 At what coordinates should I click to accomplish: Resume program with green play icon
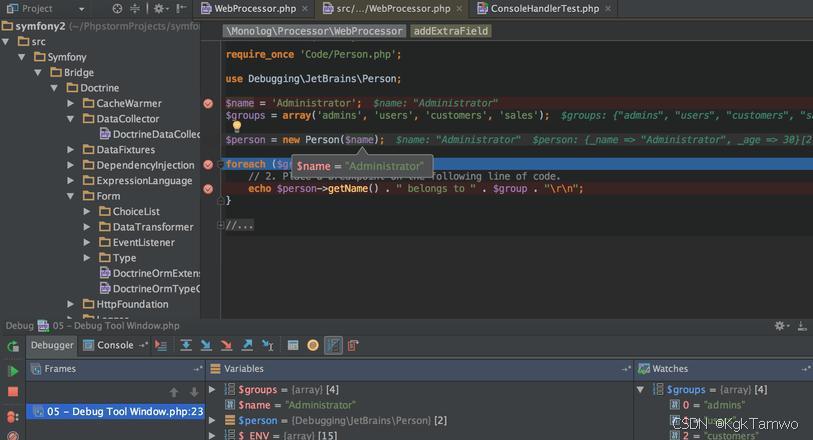(13, 370)
